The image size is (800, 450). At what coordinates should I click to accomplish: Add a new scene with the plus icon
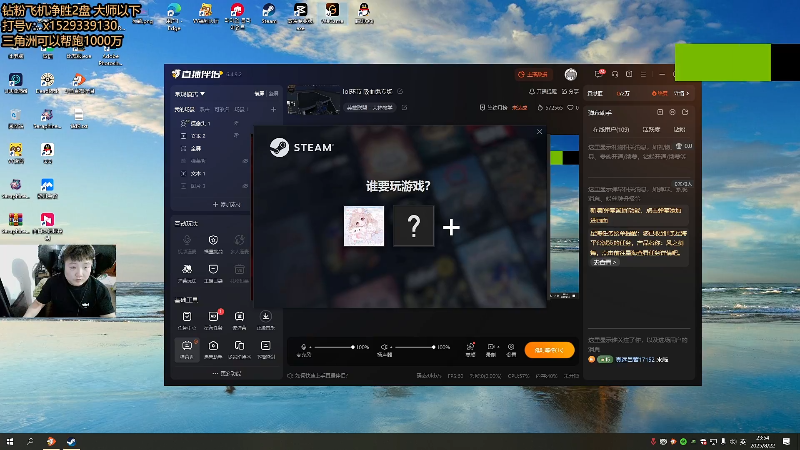pos(273,109)
